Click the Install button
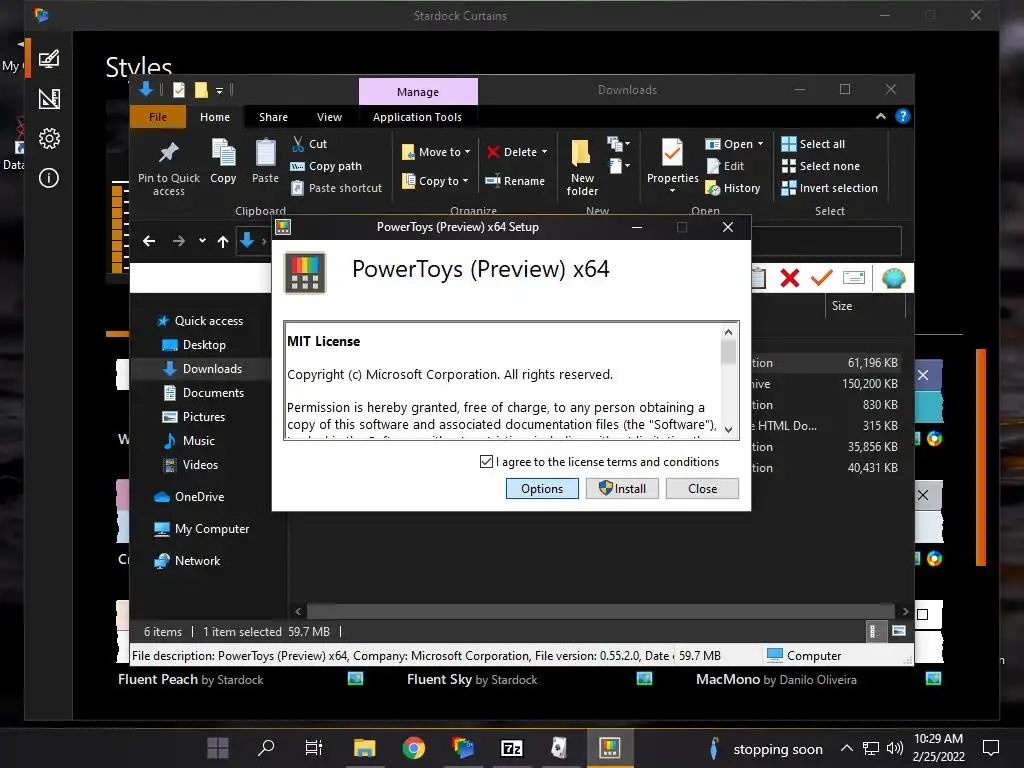The width and height of the screenshot is (1024, 768). click(622, 488)
